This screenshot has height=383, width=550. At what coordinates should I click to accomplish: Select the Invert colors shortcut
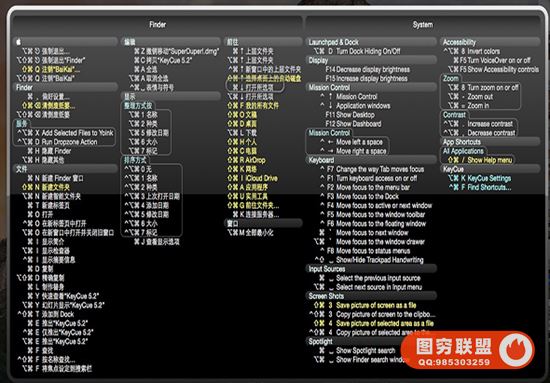tap(471, 51)
